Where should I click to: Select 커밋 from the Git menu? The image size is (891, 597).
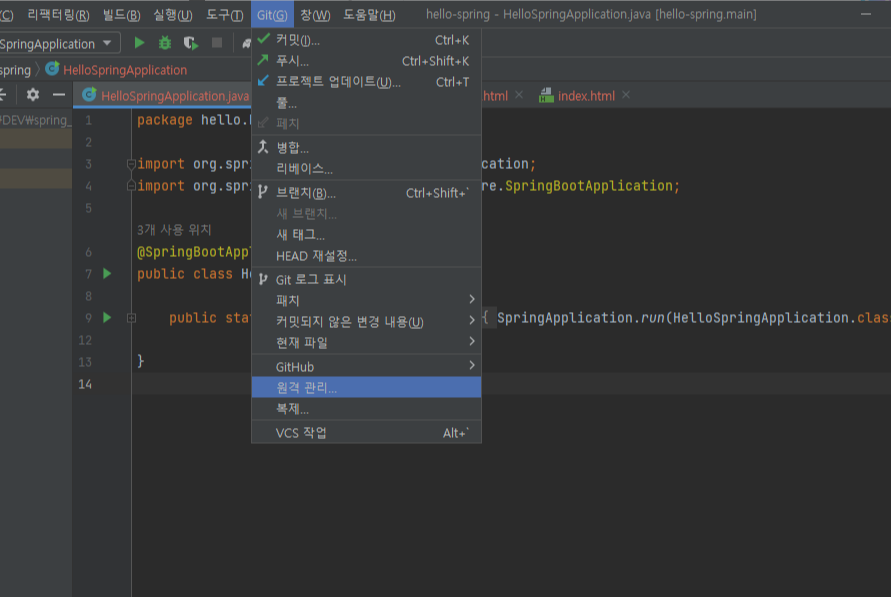367,40
